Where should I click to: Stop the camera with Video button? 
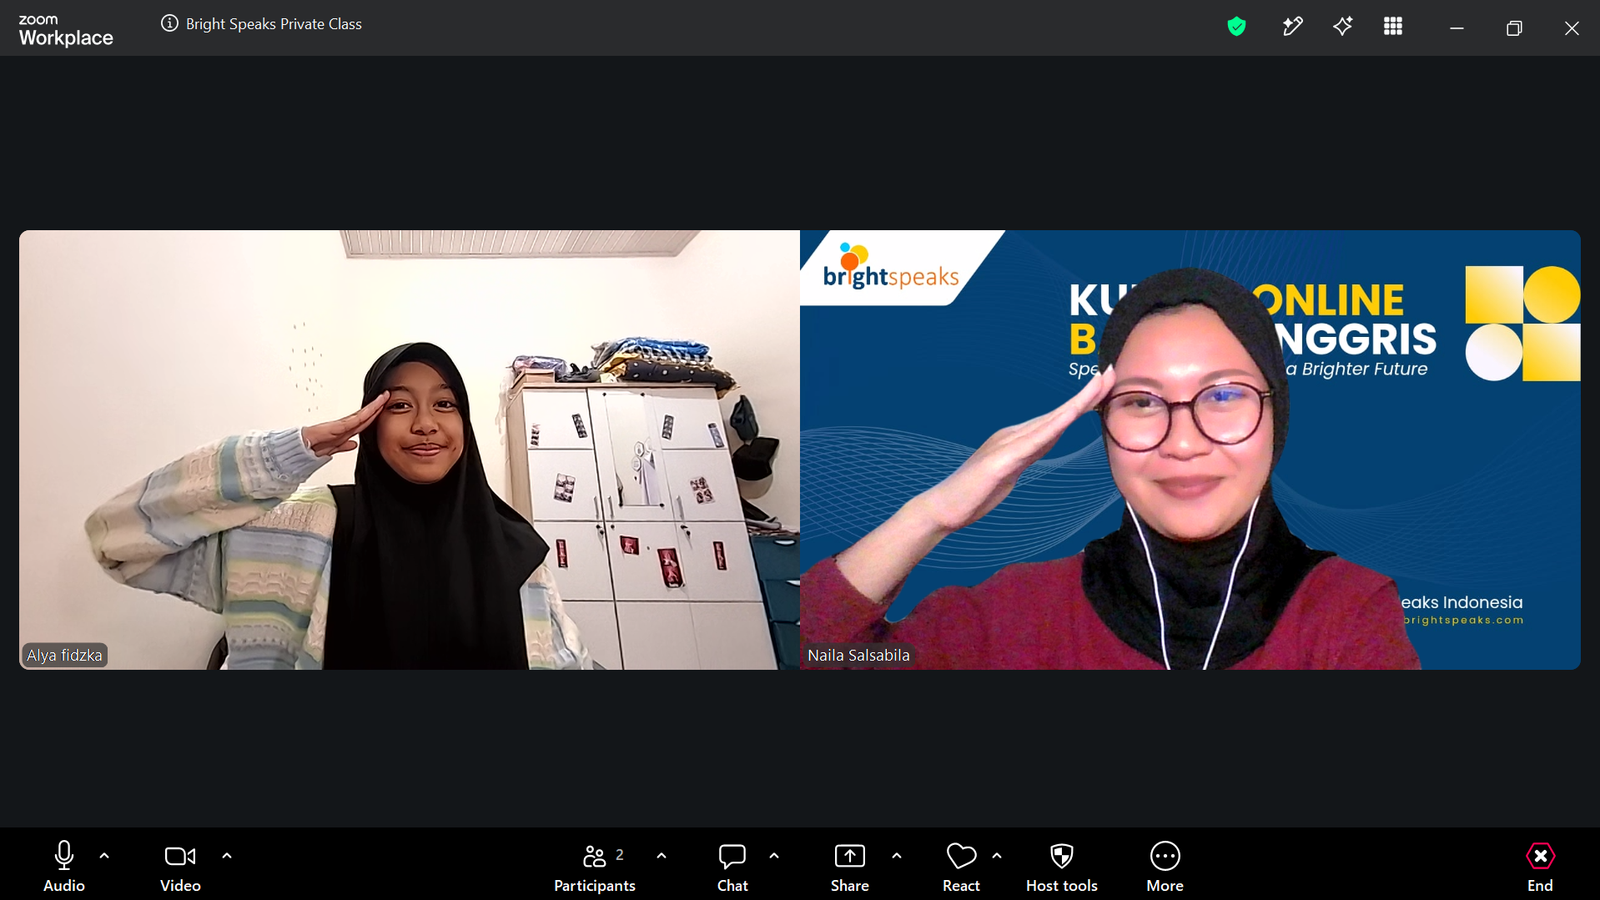[x=180, y=866]
